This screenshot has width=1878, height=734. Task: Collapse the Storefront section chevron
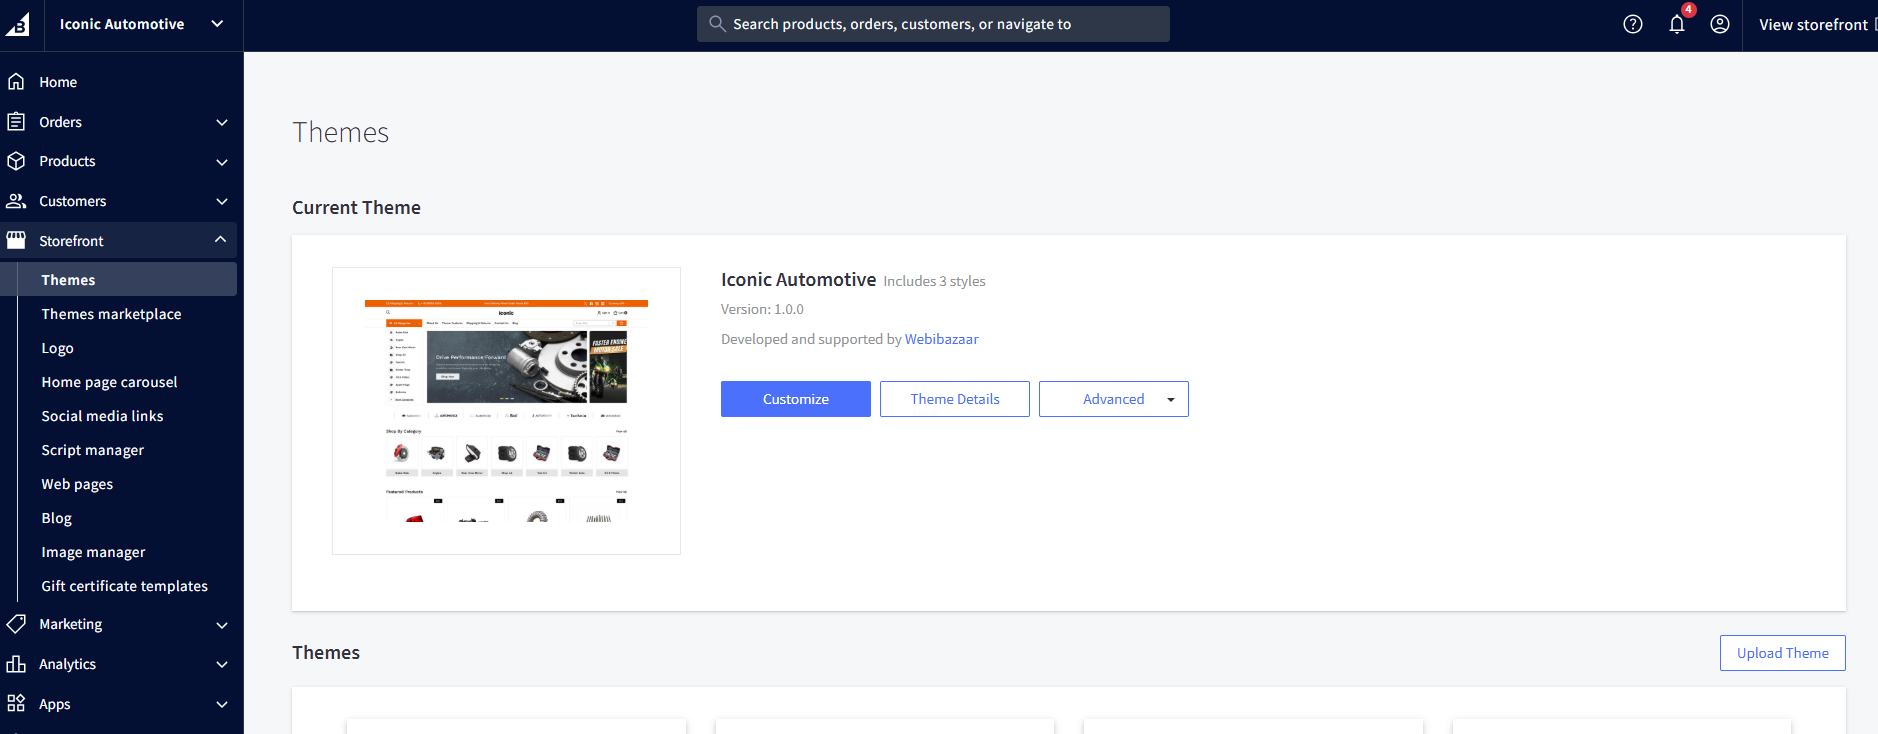click(221, 240)
